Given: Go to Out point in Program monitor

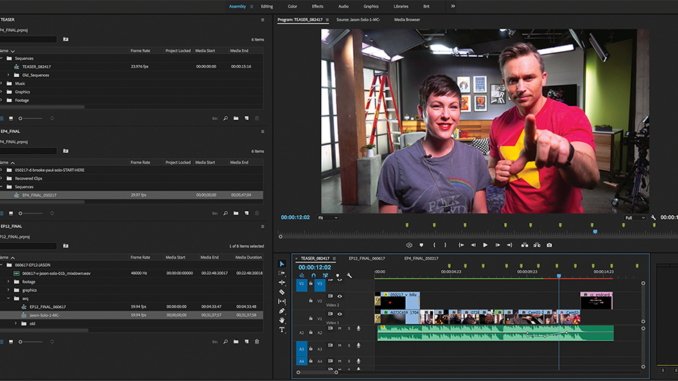Looking at the screenshot, I should (510, 245).
